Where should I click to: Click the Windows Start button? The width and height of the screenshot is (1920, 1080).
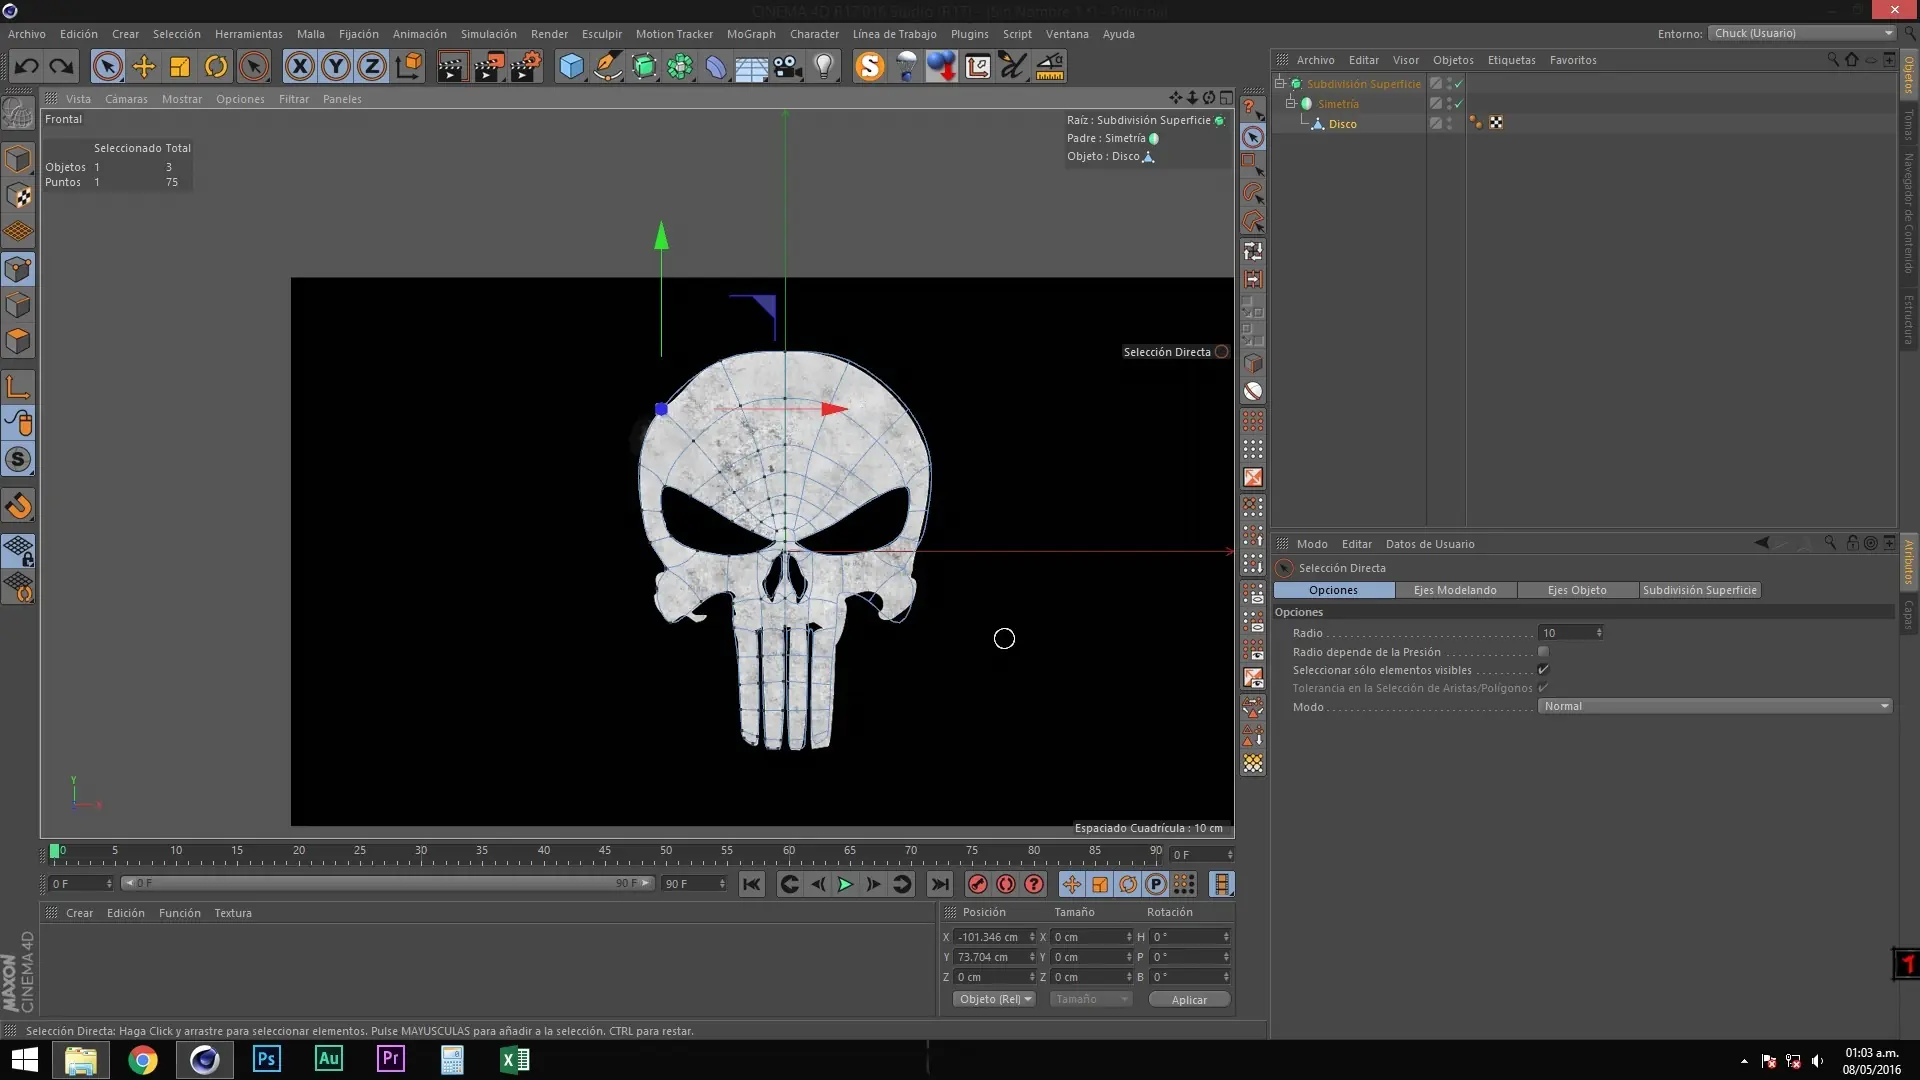tap(24, 1059)
